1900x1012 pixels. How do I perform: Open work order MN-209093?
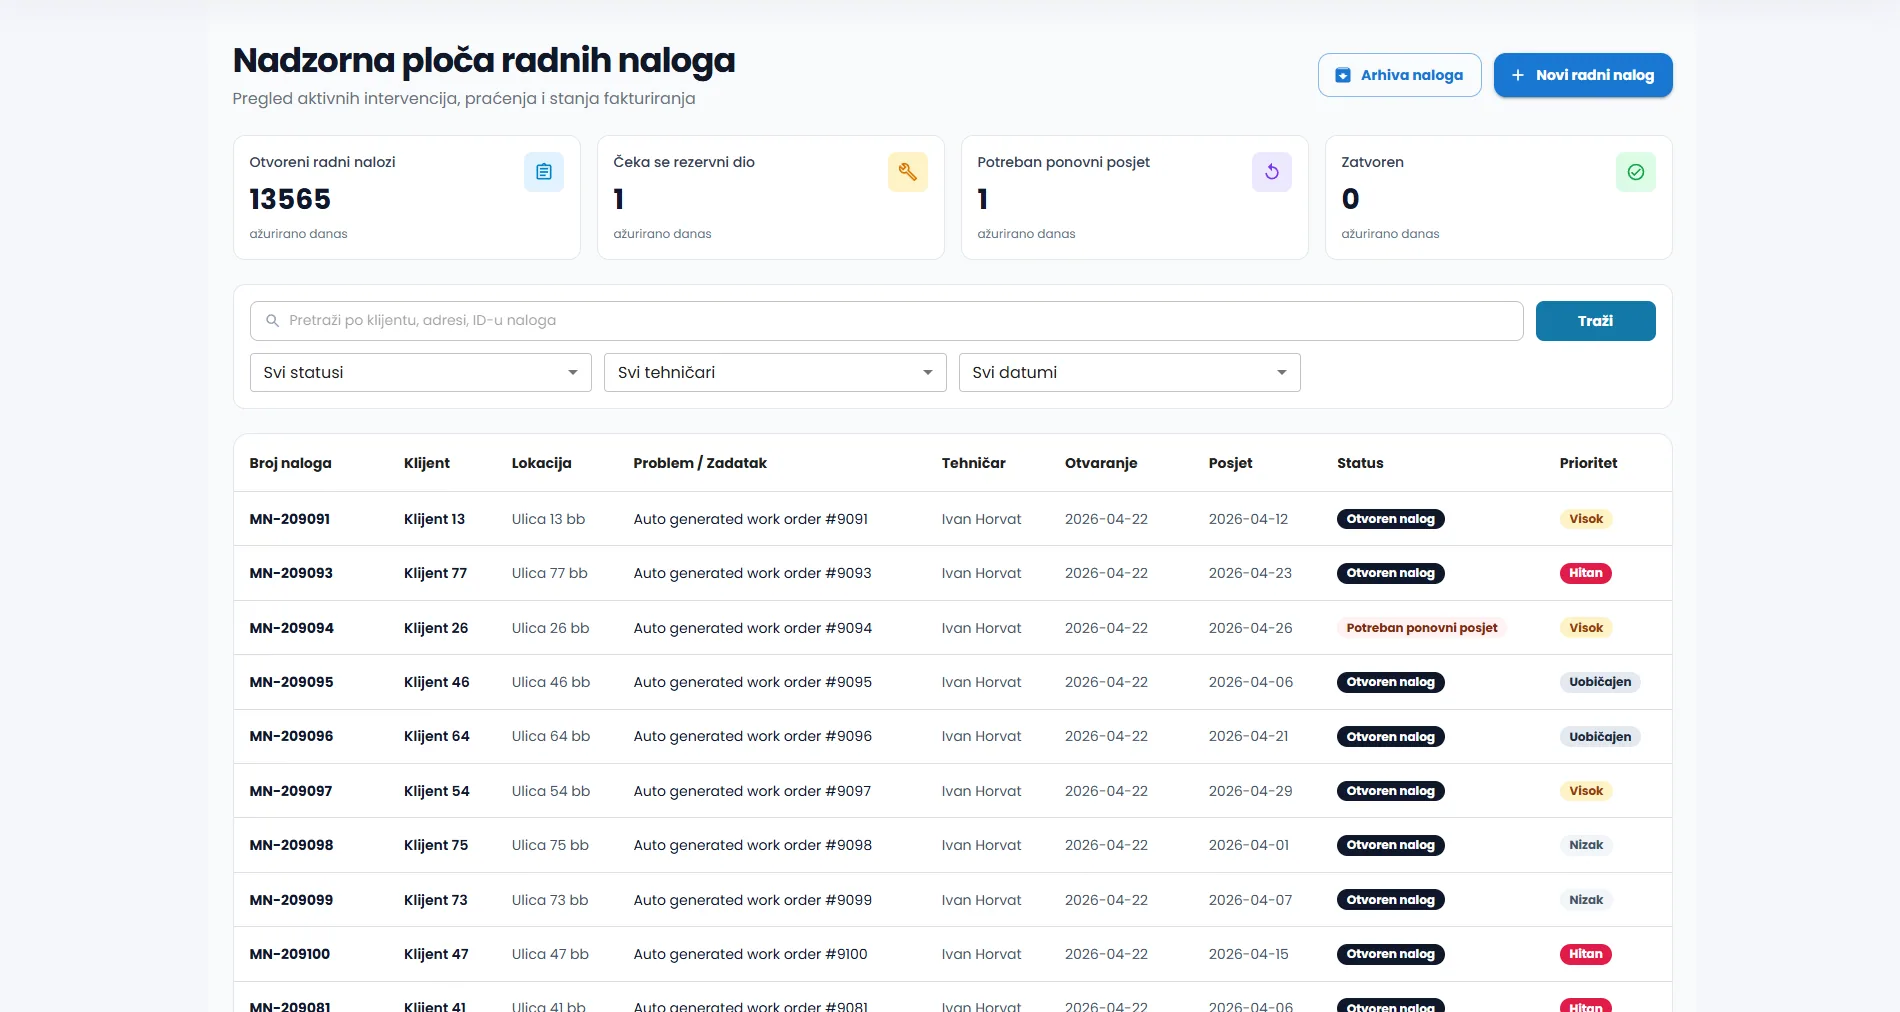click(291, 573)
